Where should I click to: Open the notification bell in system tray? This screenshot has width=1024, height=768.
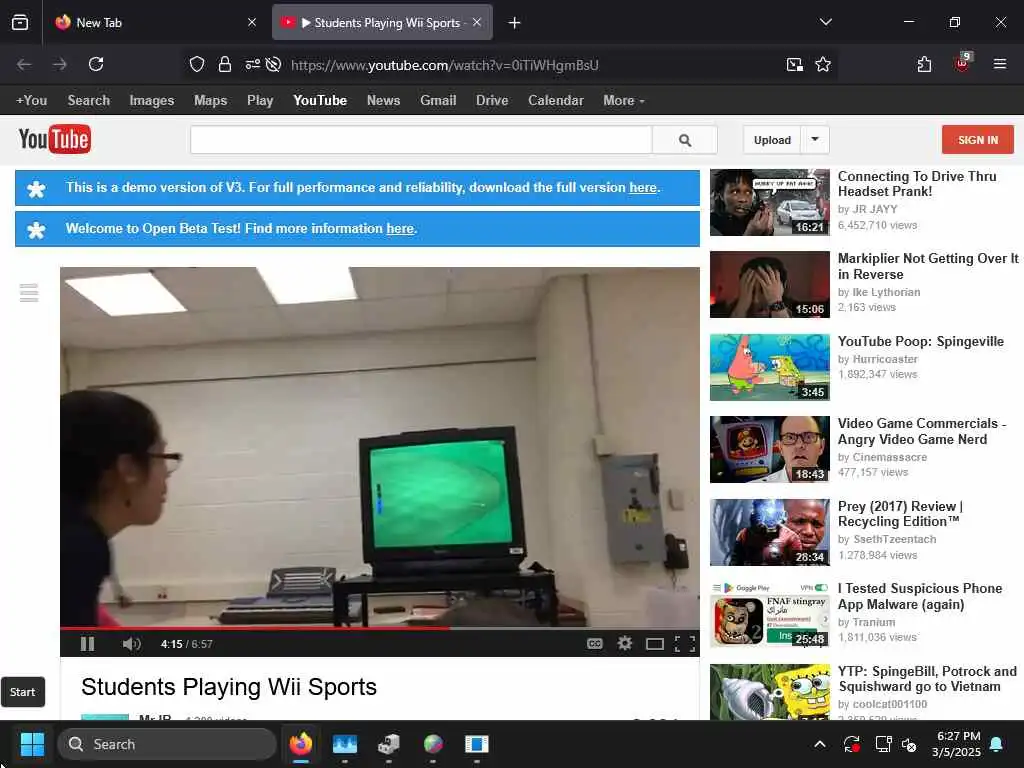pyautogui.click(x=997, y=744)
